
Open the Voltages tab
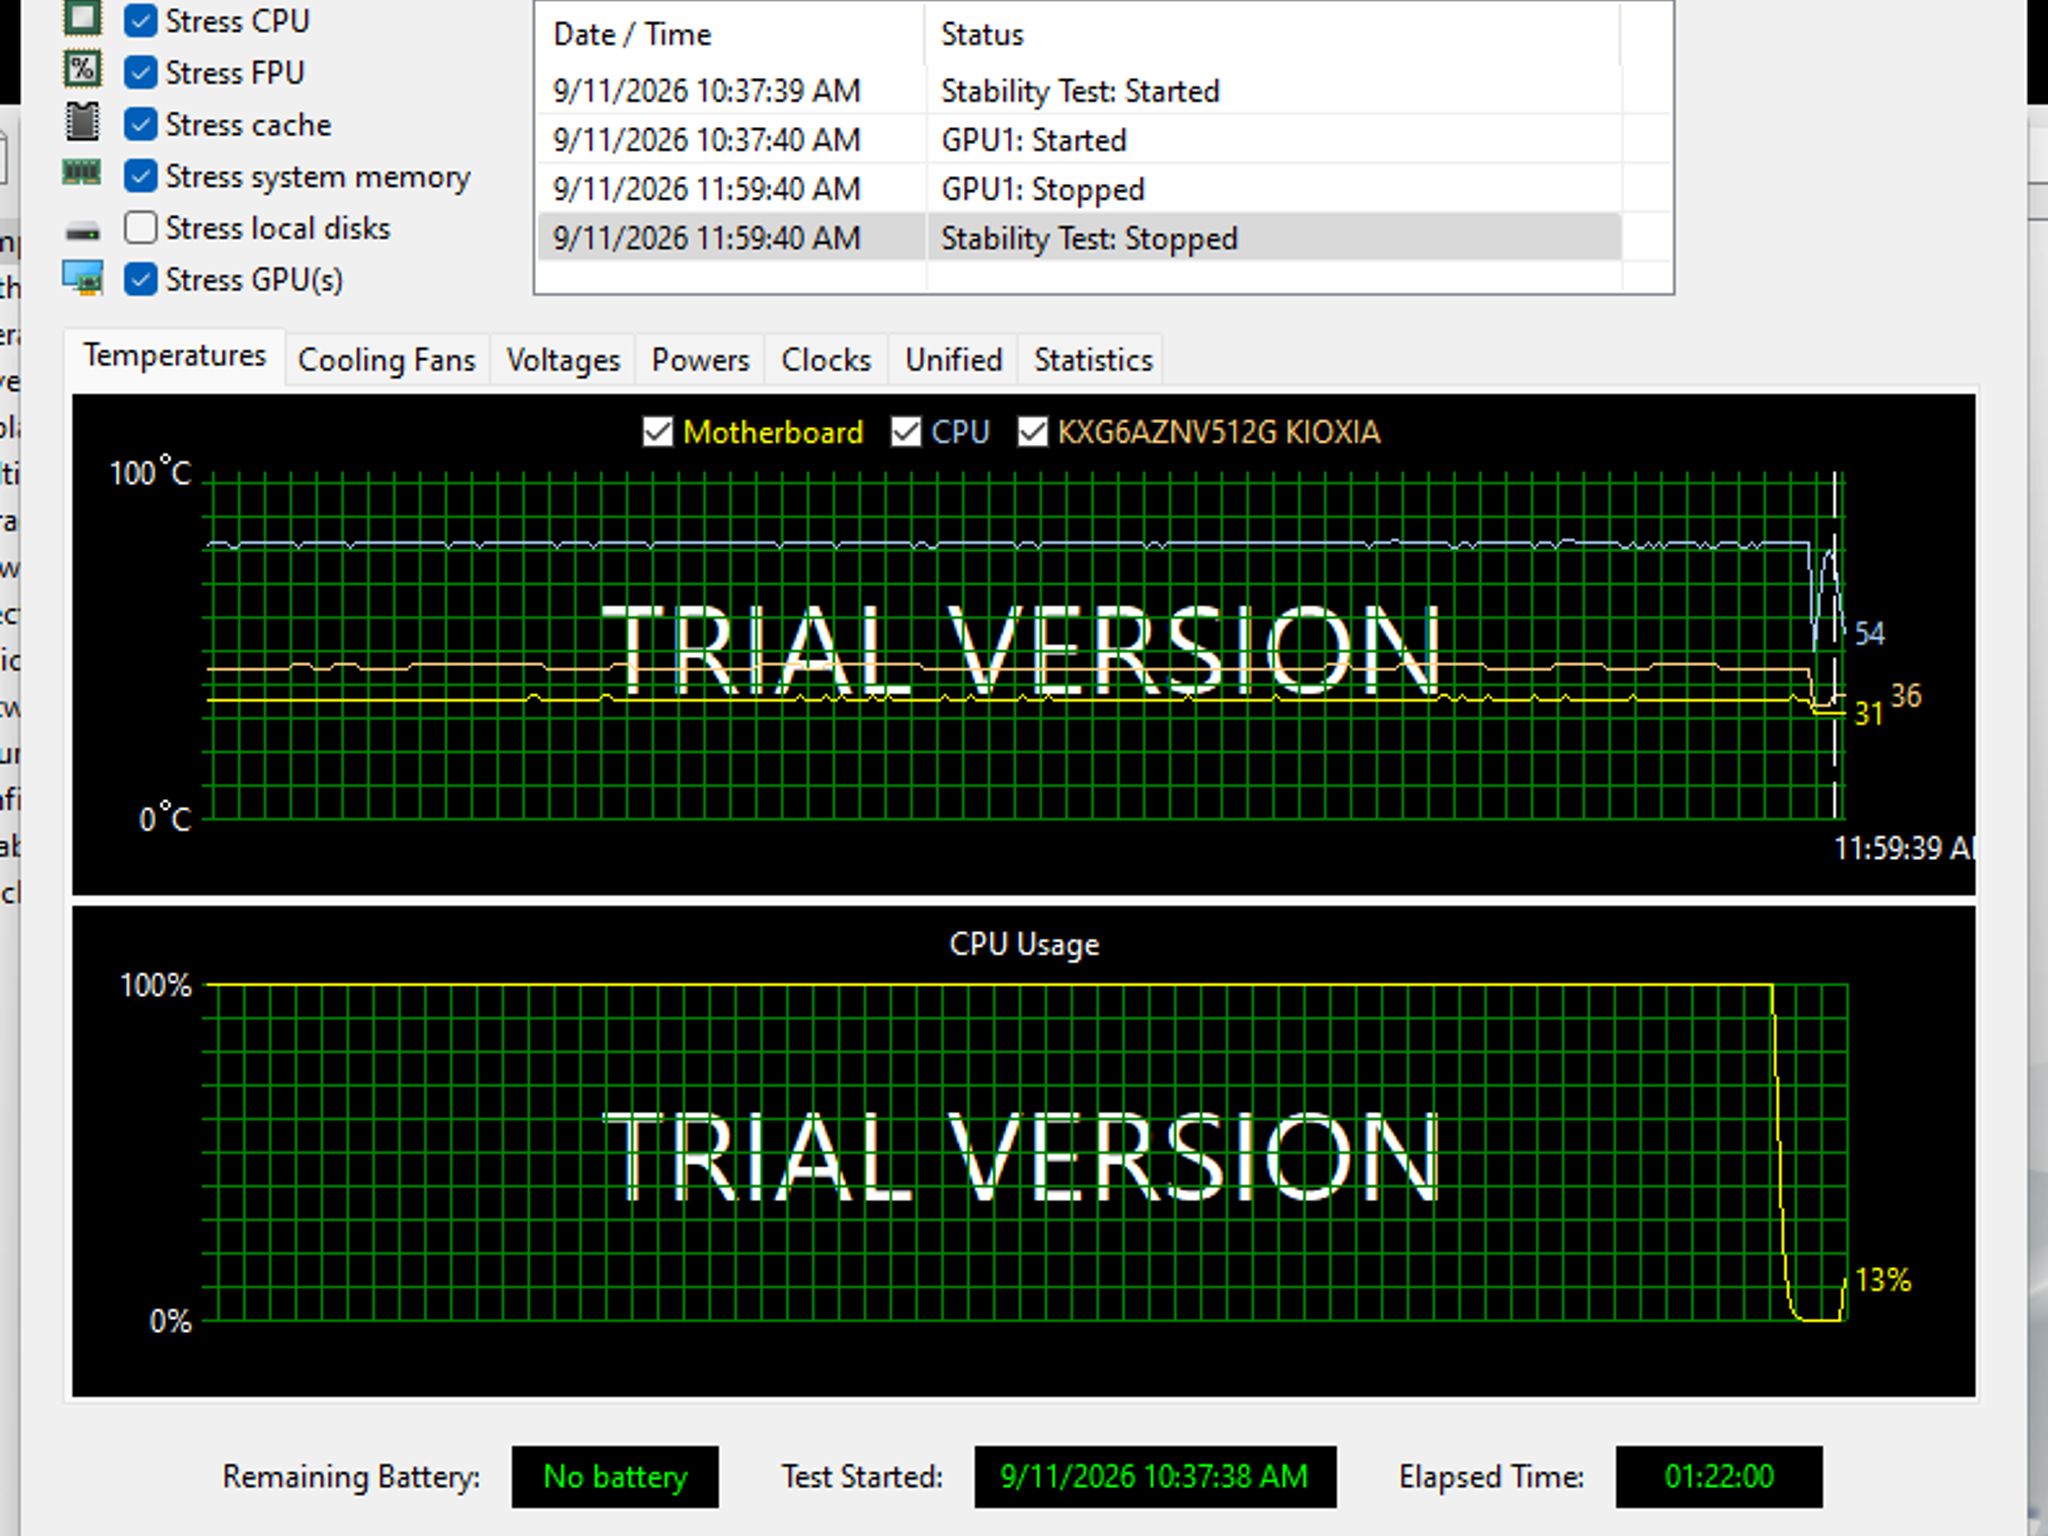[563, 360]
